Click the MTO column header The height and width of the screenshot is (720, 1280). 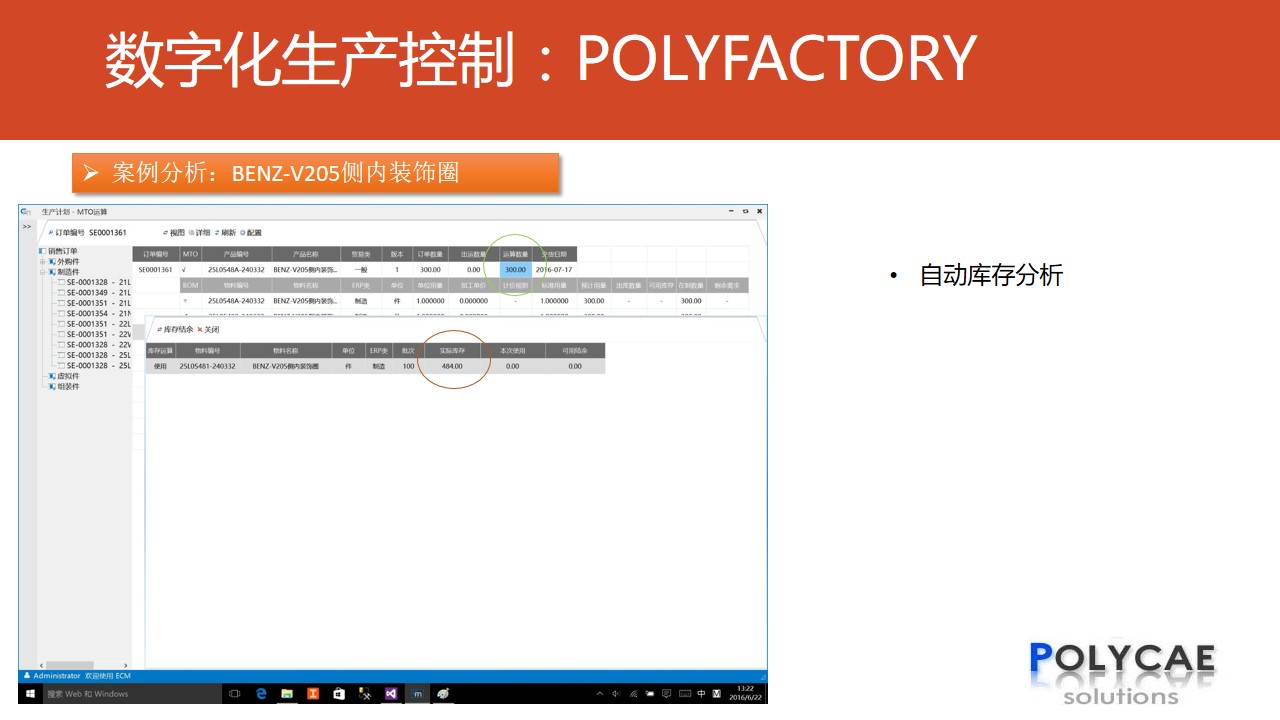(x=191, y=255)
